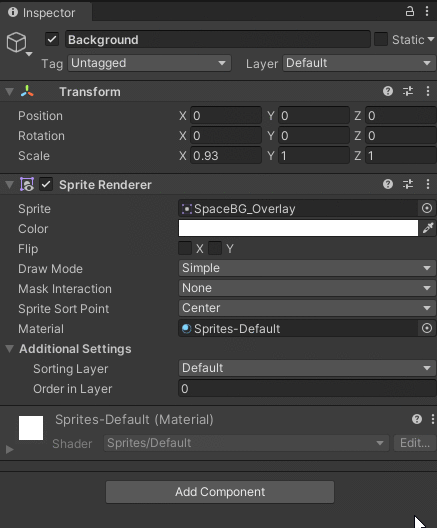Lock the Inspector panel with padlock icon
Image resolution: width=437 pixels, height=528 pixels.
pos(409,11)
